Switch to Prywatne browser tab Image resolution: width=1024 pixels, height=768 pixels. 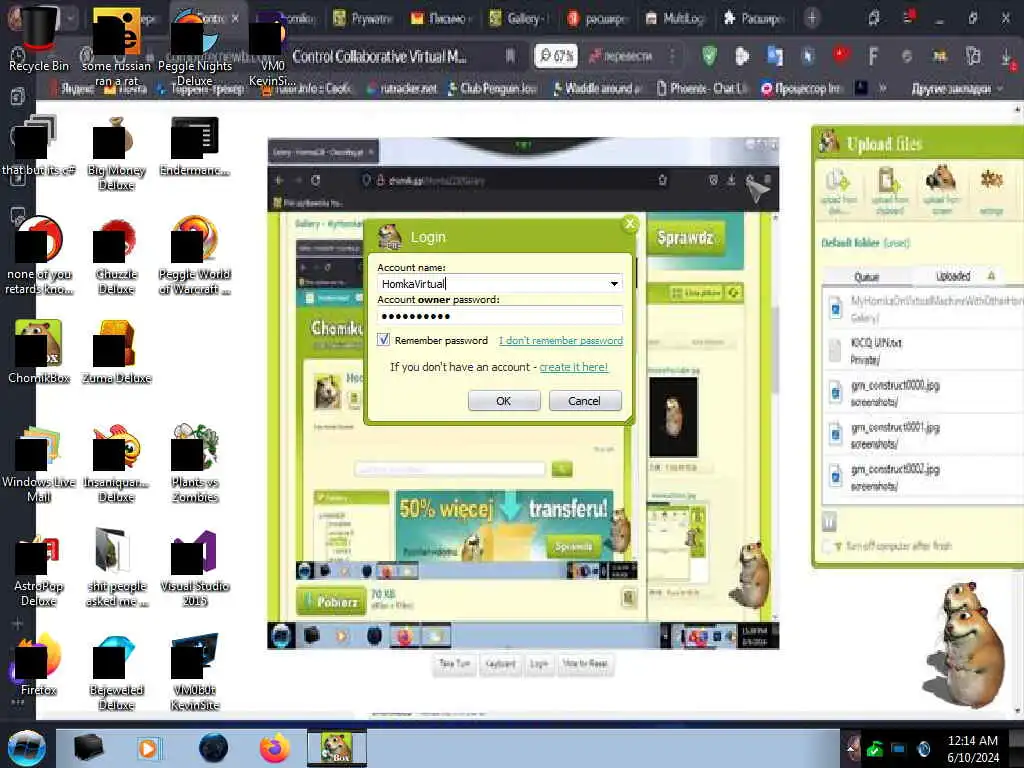click(362, 18)
